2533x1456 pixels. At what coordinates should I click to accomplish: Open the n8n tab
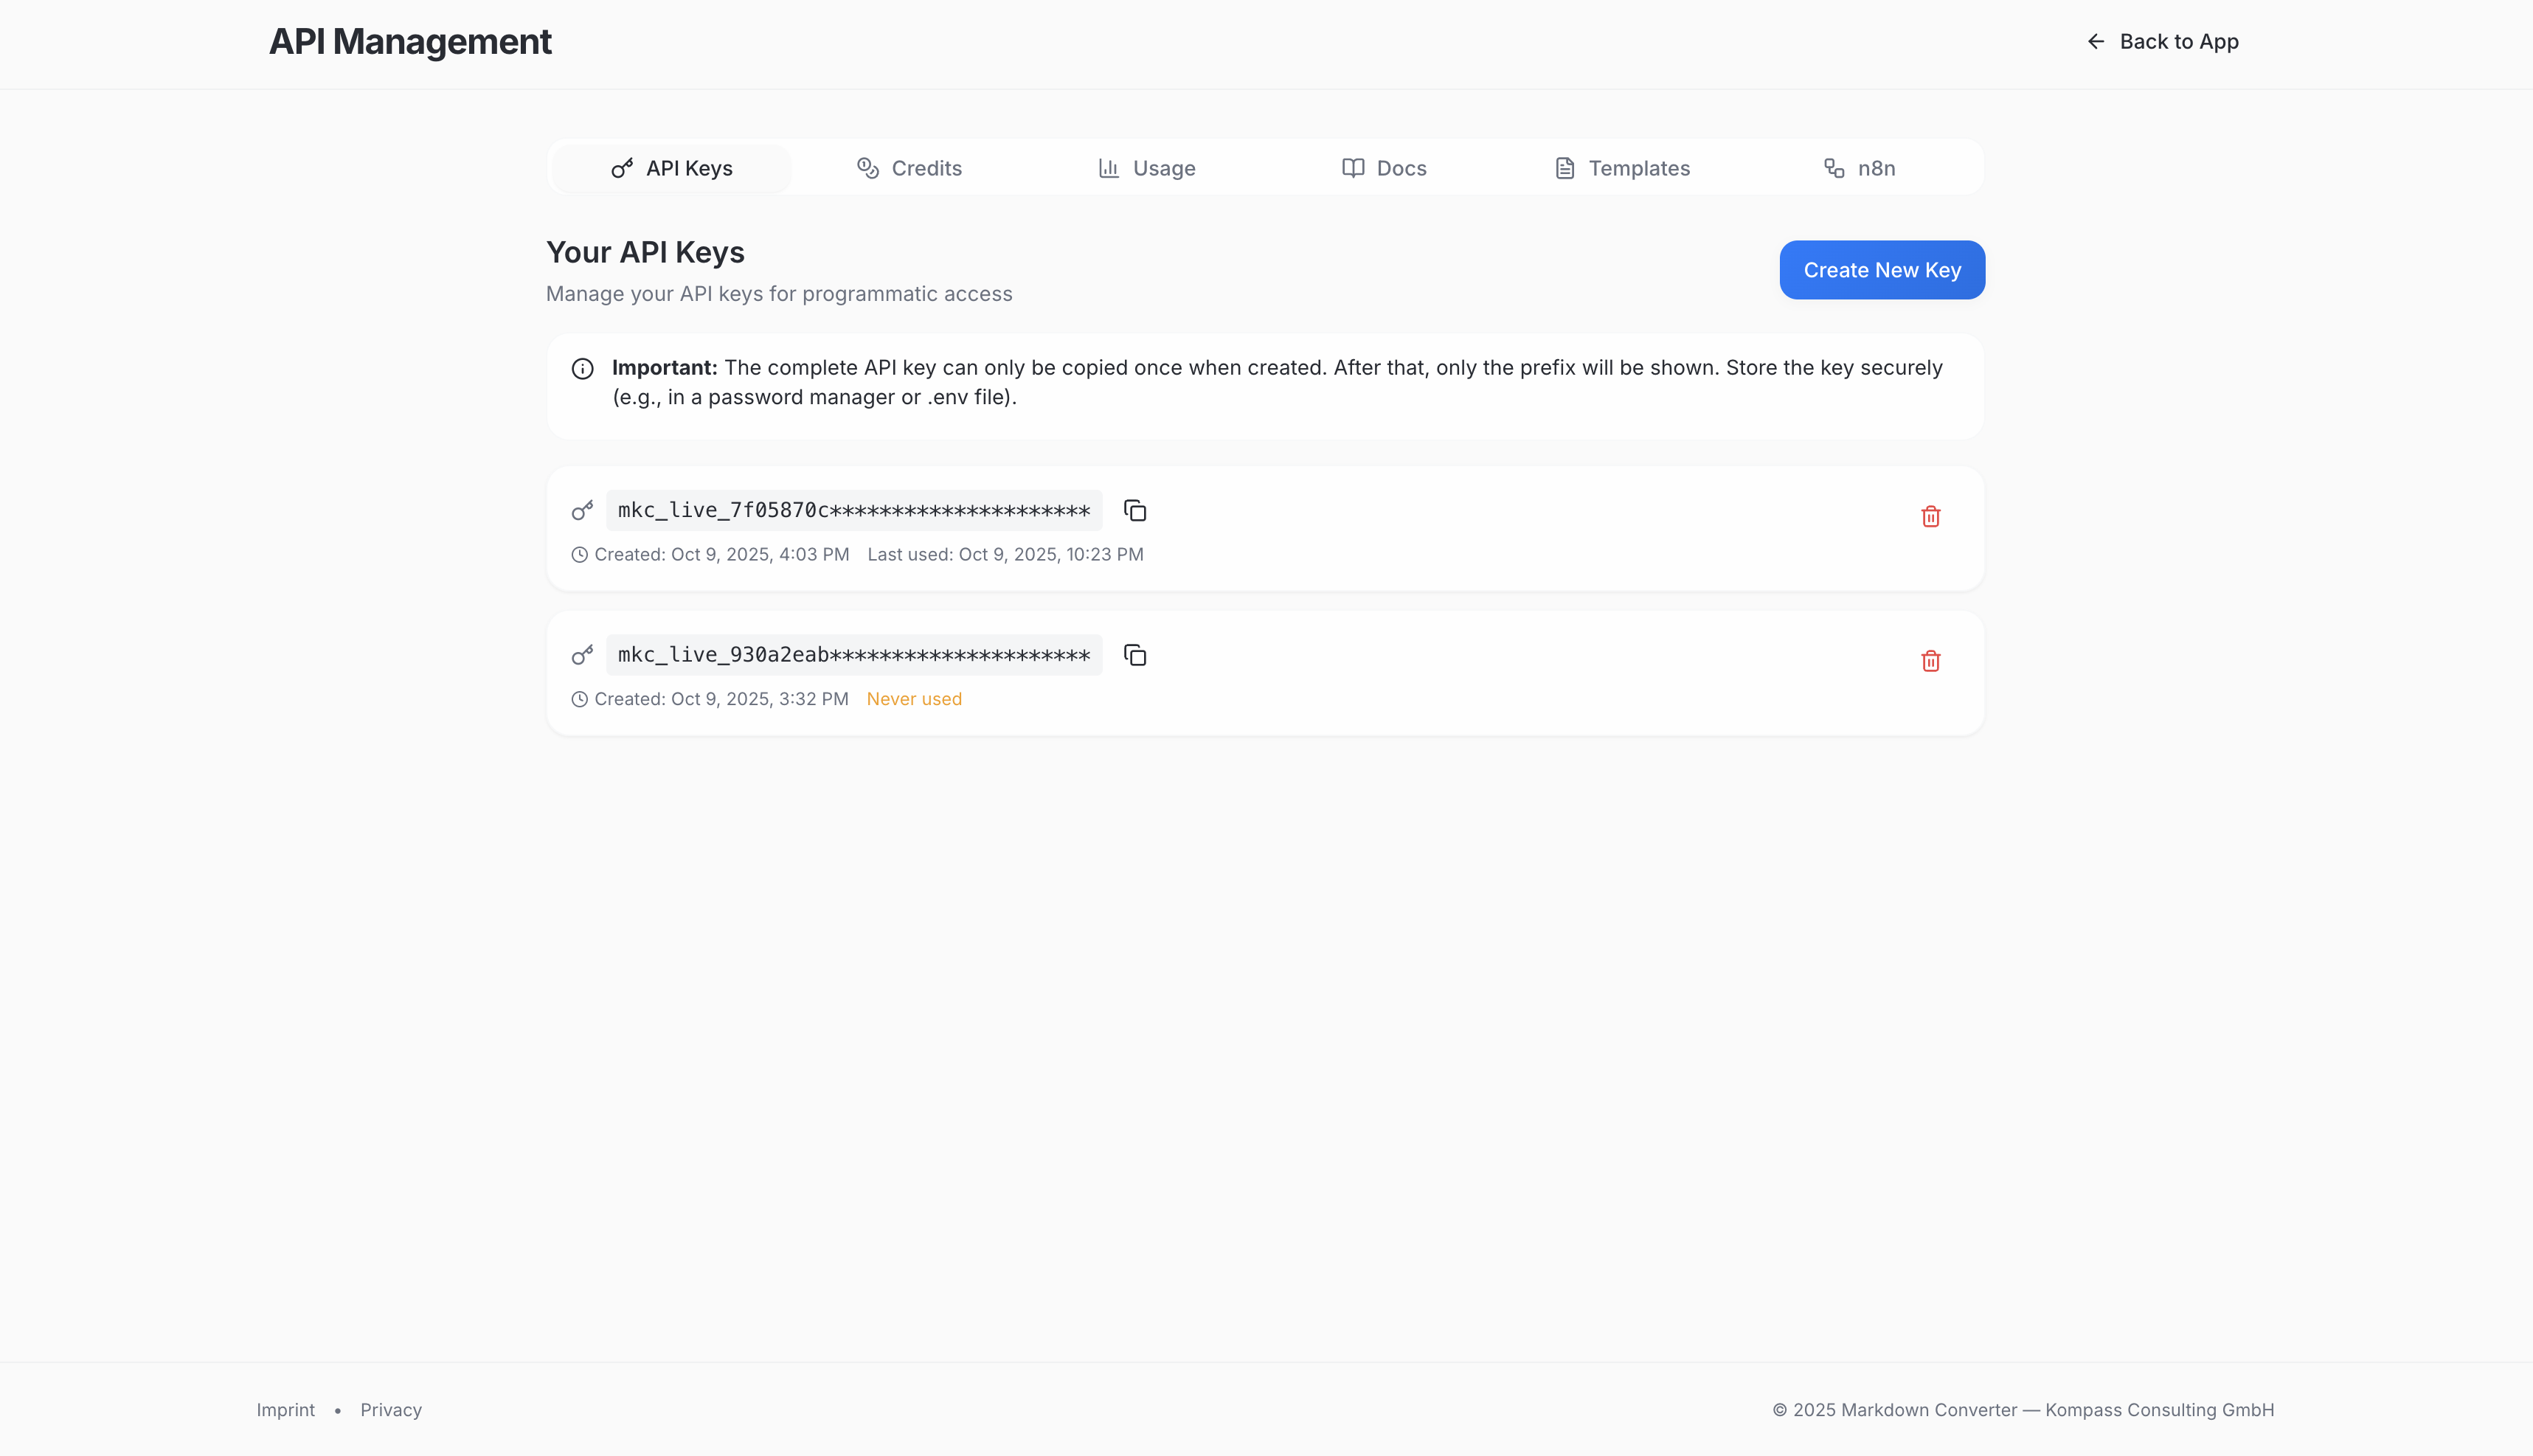[x=1860, y=168]
